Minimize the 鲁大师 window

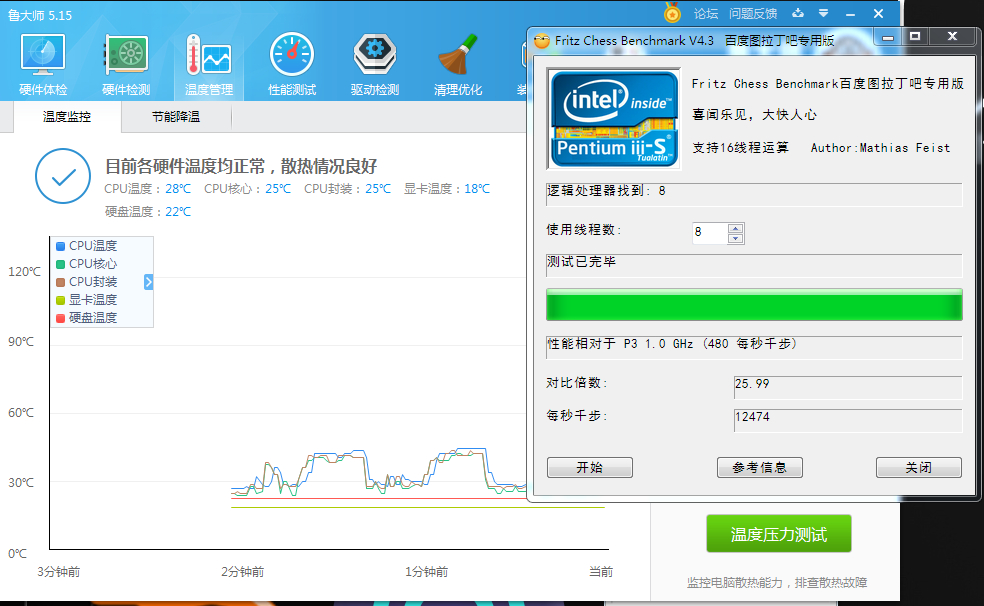point(850,14)
